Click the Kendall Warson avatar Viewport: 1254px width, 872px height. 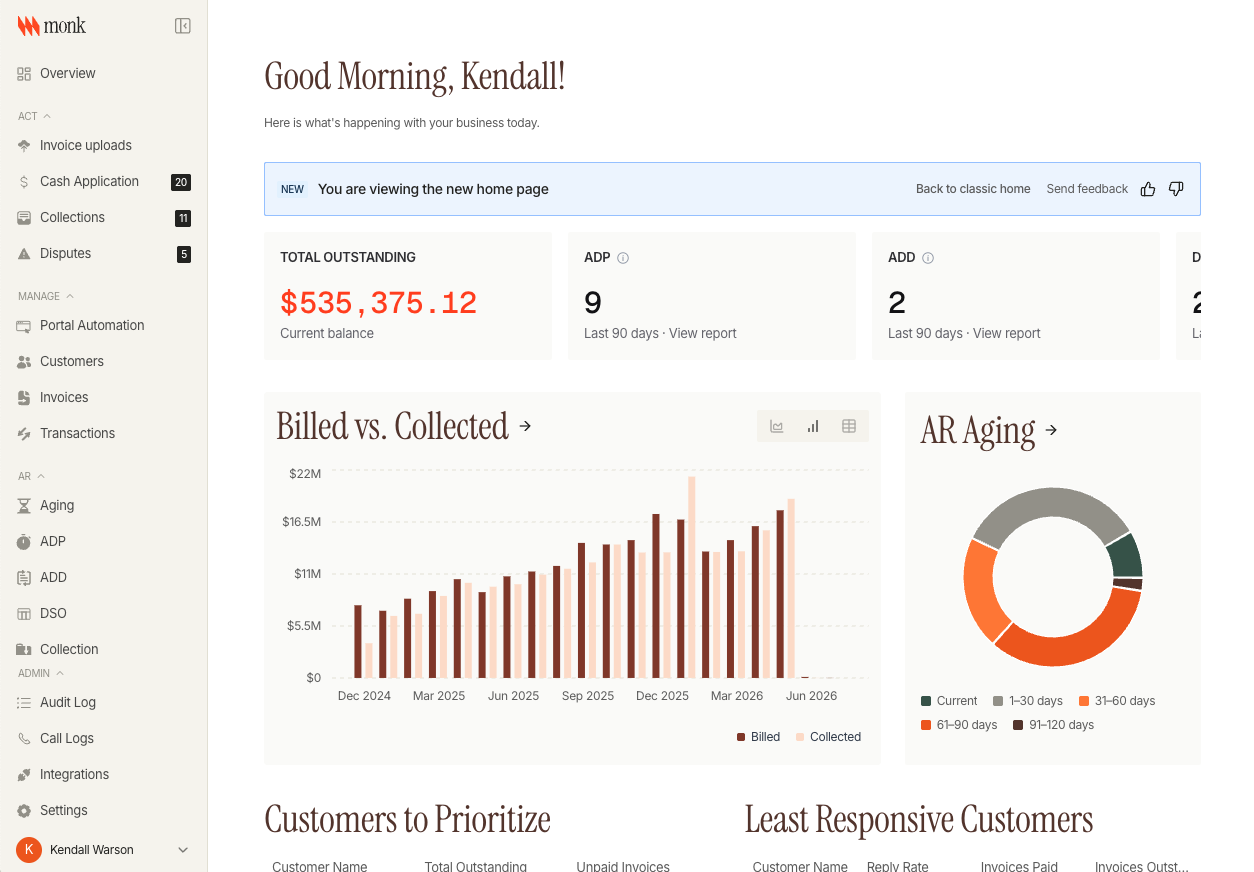[29, 850]
